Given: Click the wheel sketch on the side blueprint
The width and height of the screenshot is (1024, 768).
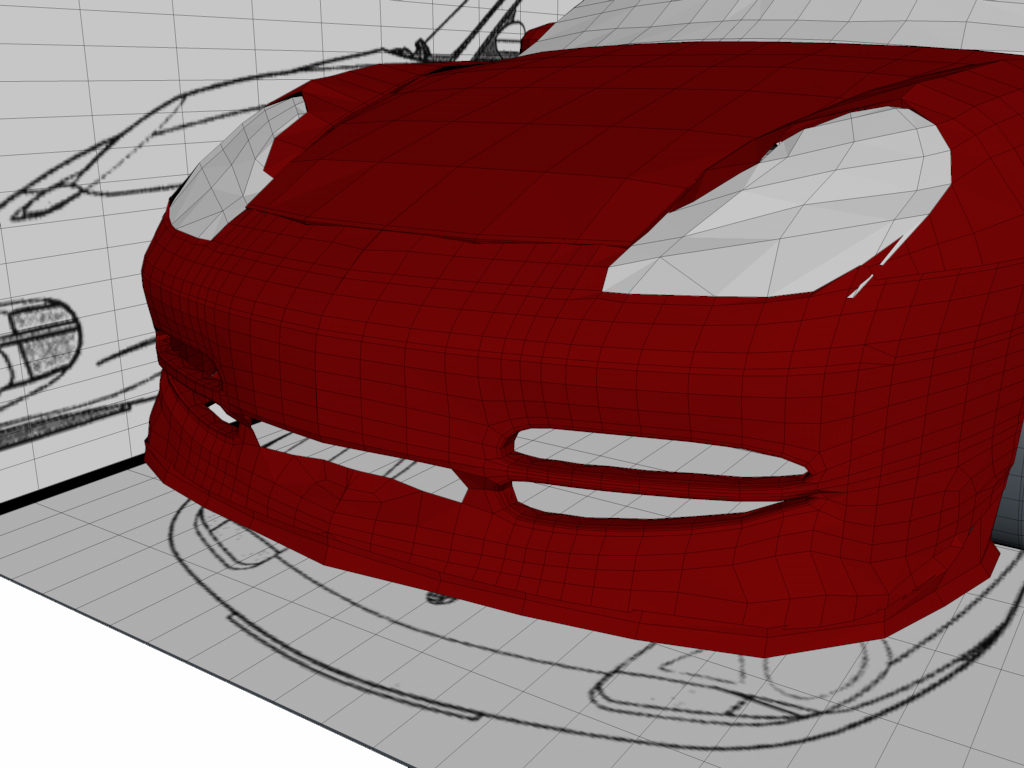Looking at the screenshot, I should pyautogui.click(x=39, y=340).
